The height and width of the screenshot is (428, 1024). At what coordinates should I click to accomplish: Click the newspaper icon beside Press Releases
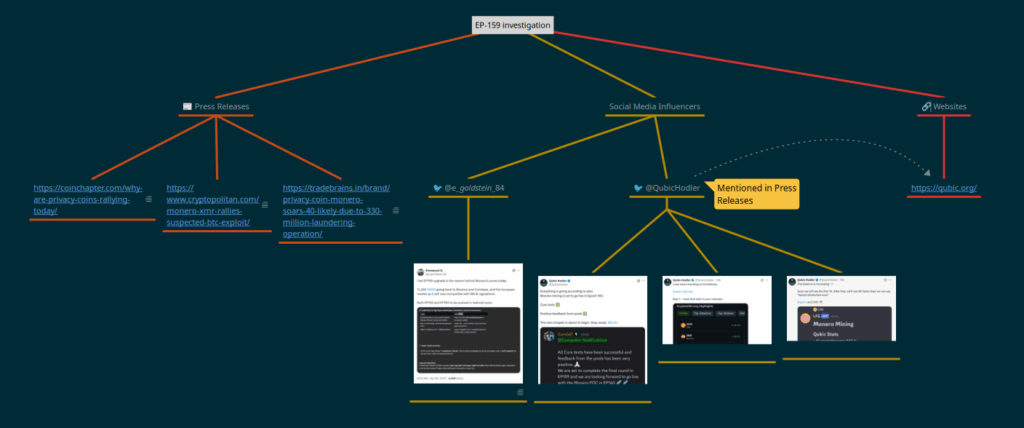(x=187, y=106)
